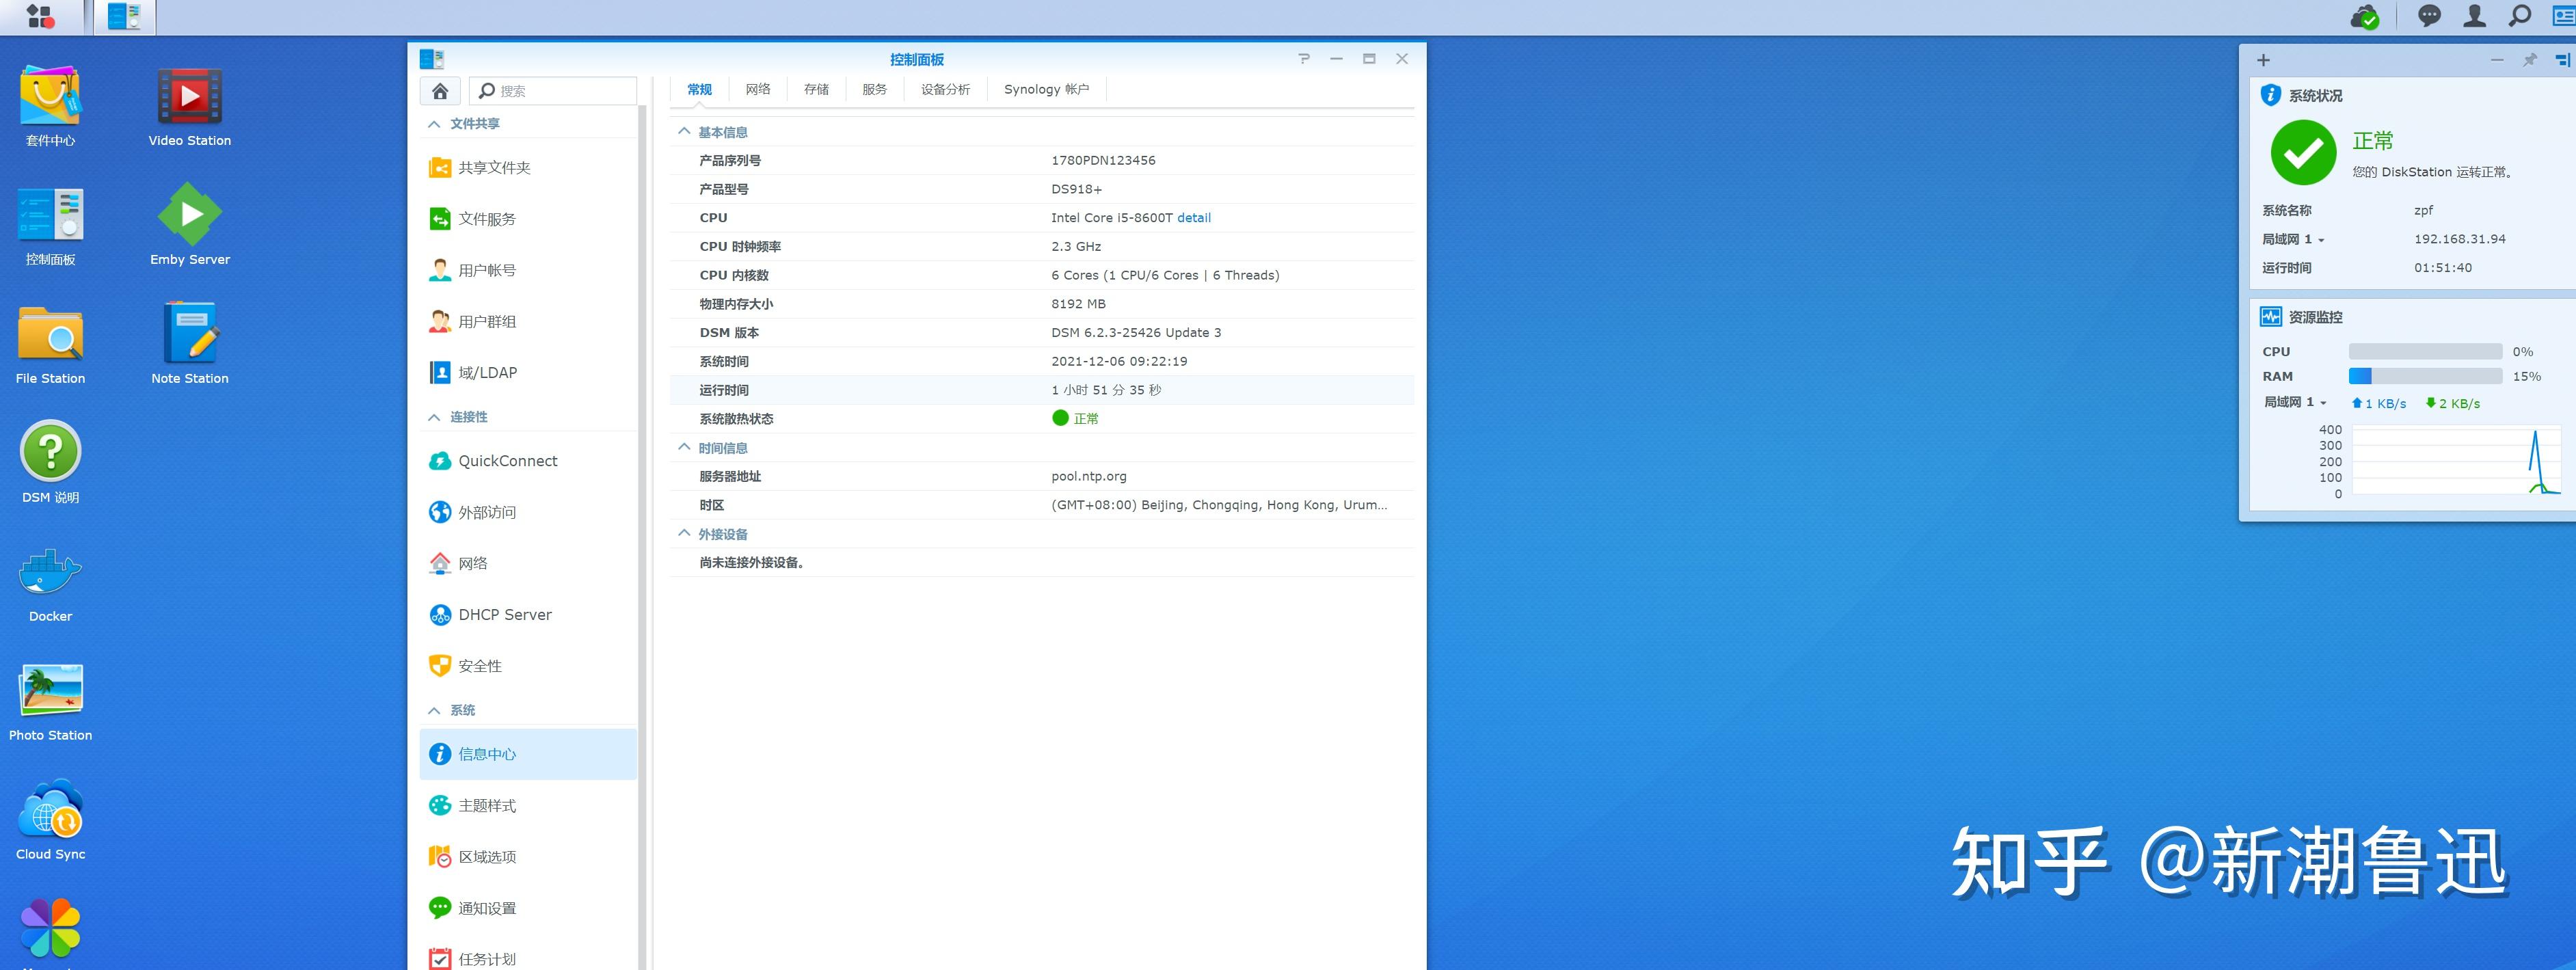Image resolution: width=2576 pixels, height=970 pixels.
Task: Click the CPU usage bar in 资源监控
Action: coord(2425,352)
